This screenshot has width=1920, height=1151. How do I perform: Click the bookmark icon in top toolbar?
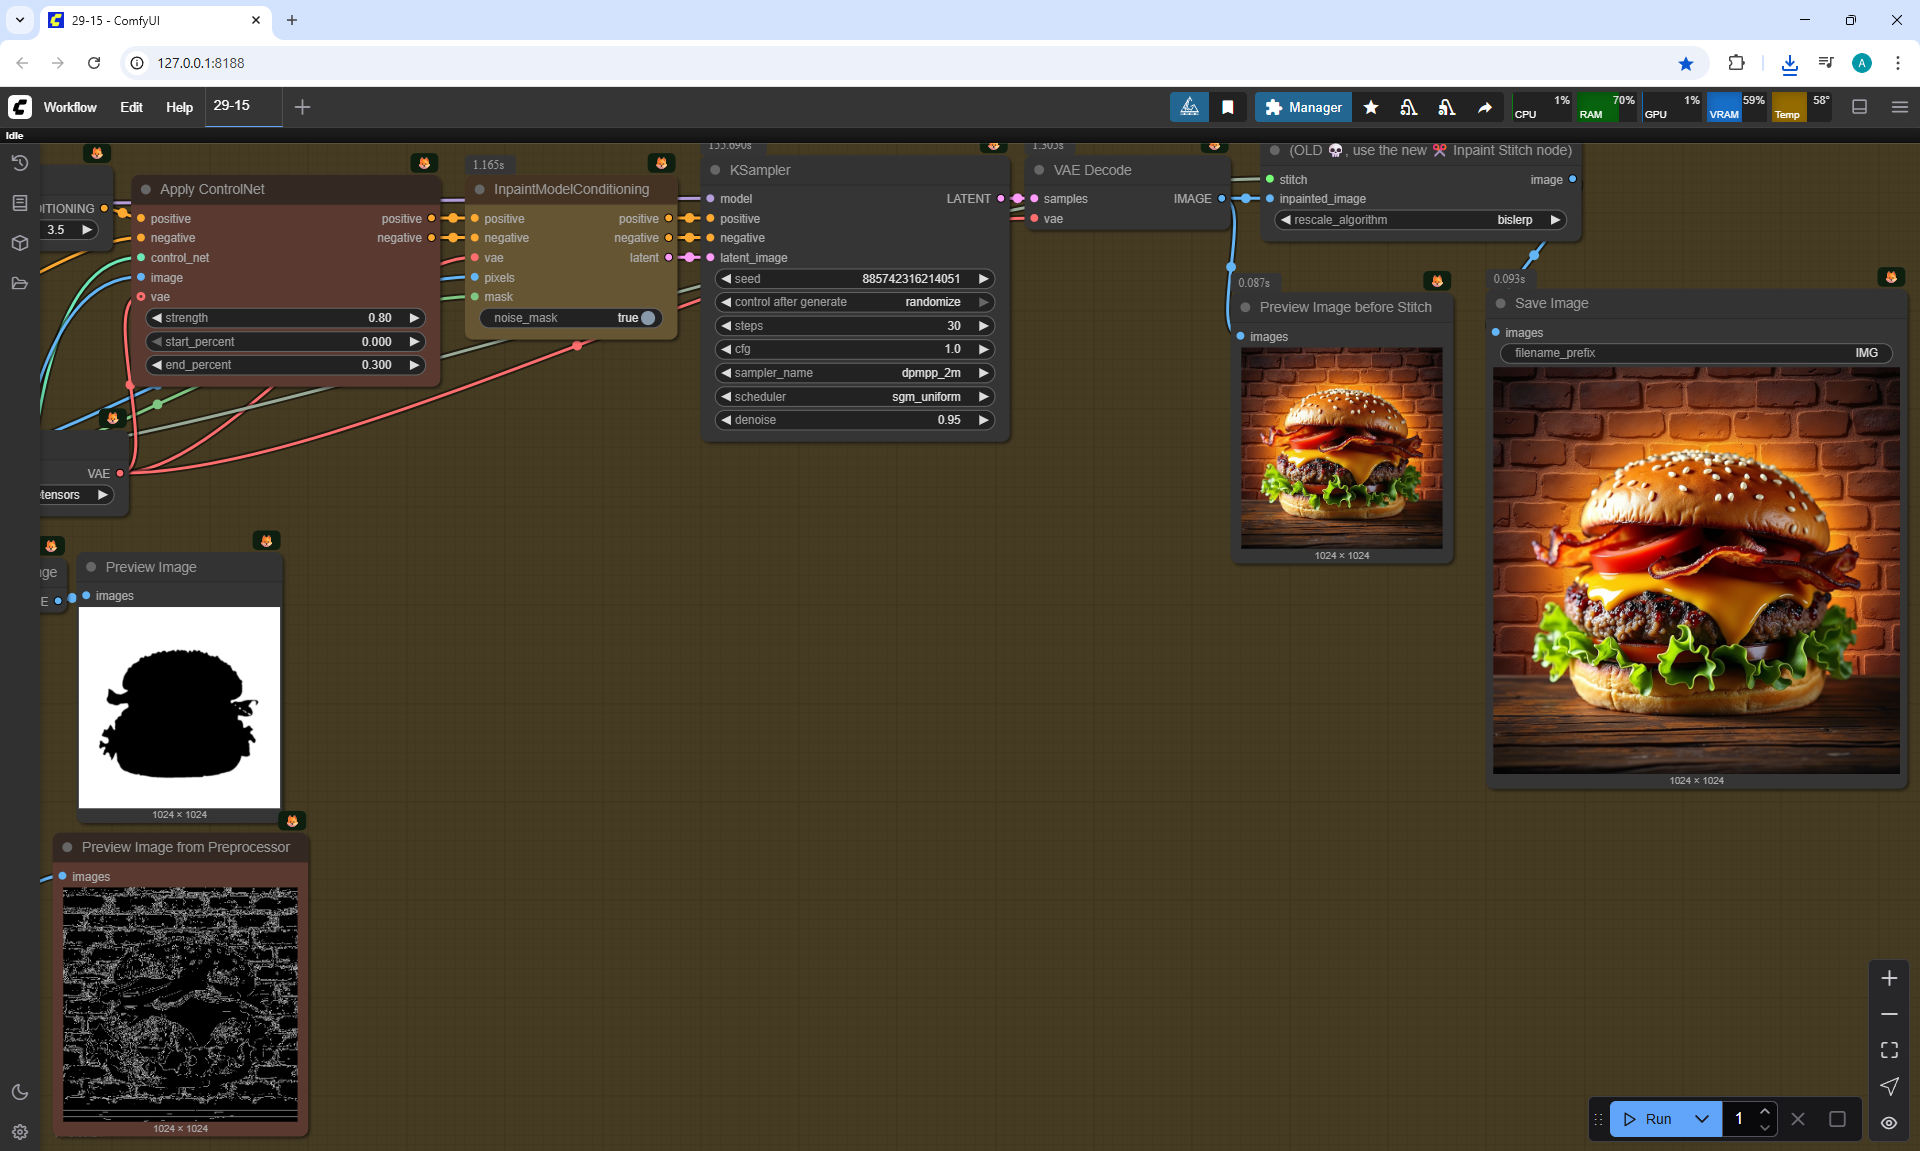tap(1227, 107)
